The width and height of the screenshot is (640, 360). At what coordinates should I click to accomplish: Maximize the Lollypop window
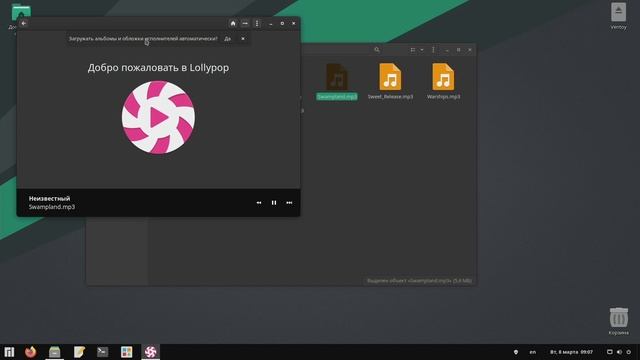(x=282, y=23)
